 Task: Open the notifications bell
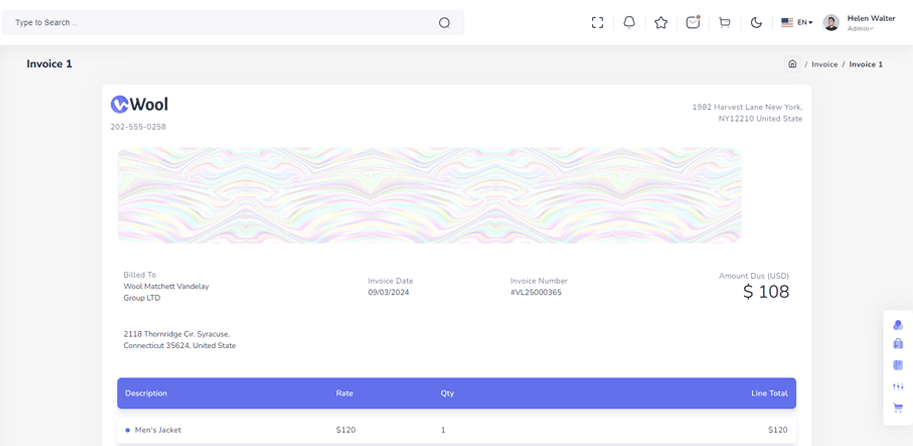629,23
